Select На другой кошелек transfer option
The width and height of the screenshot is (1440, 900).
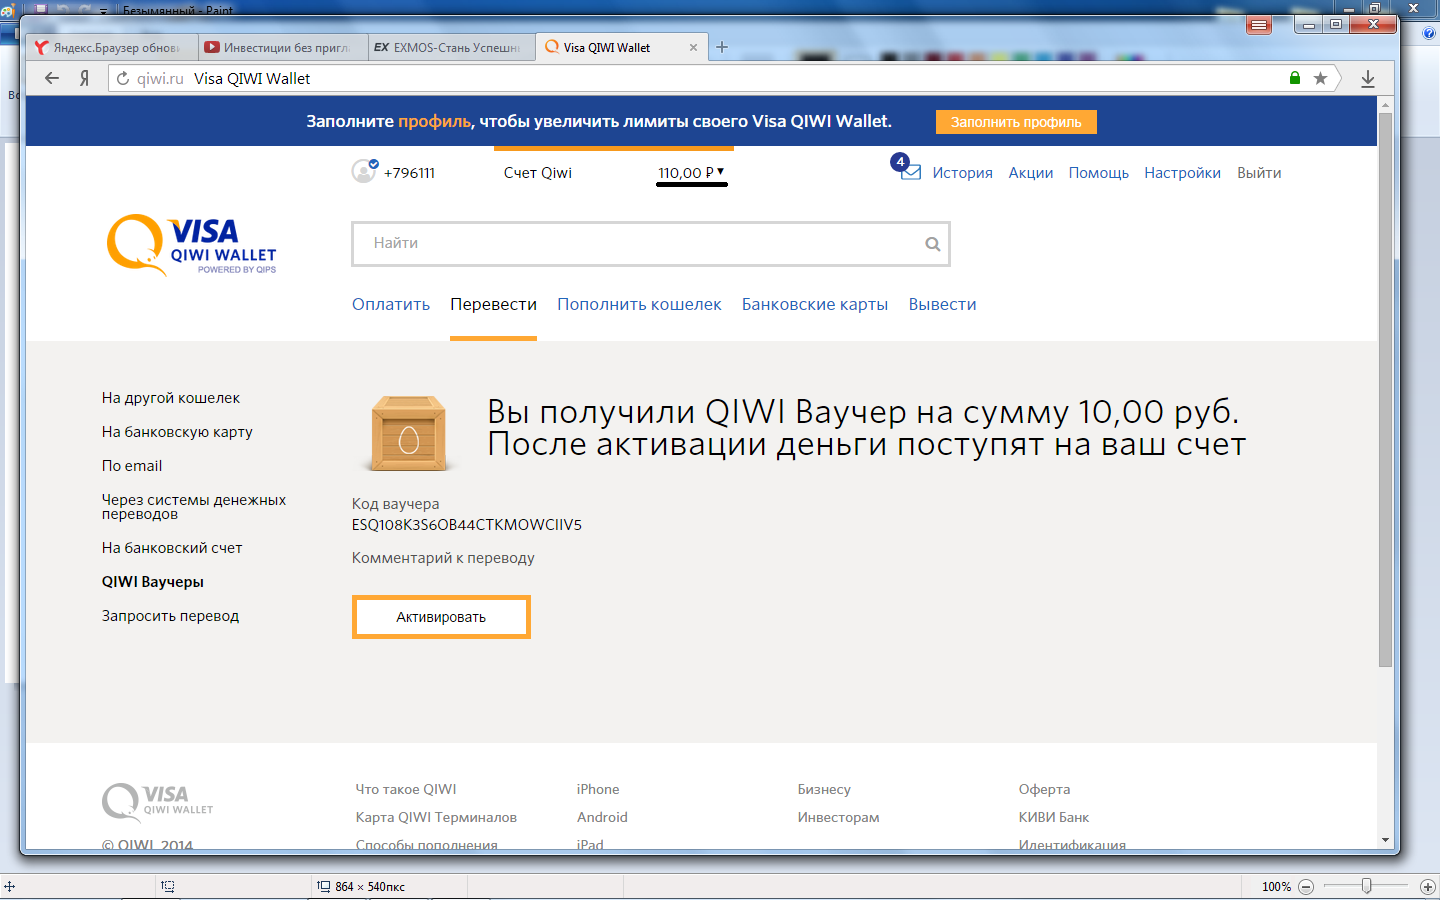pos(171,398)
